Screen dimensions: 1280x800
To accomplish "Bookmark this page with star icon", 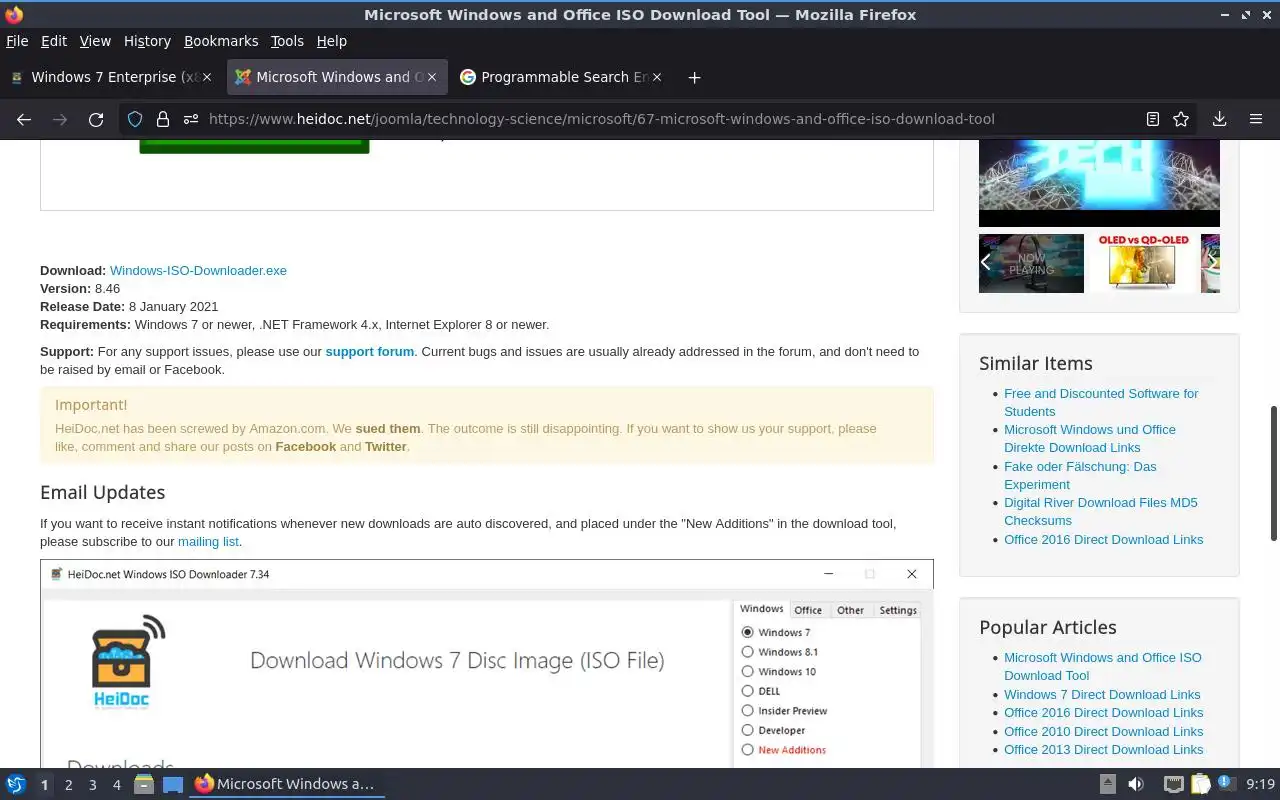I will click(x=1181, y=119).
